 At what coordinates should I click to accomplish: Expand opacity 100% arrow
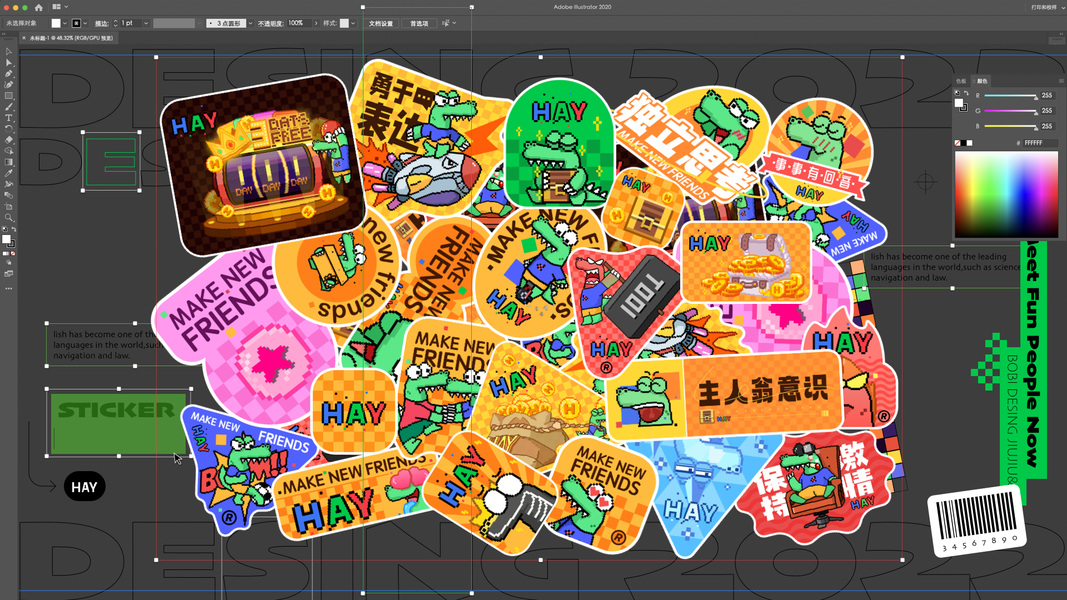point(316,23)
